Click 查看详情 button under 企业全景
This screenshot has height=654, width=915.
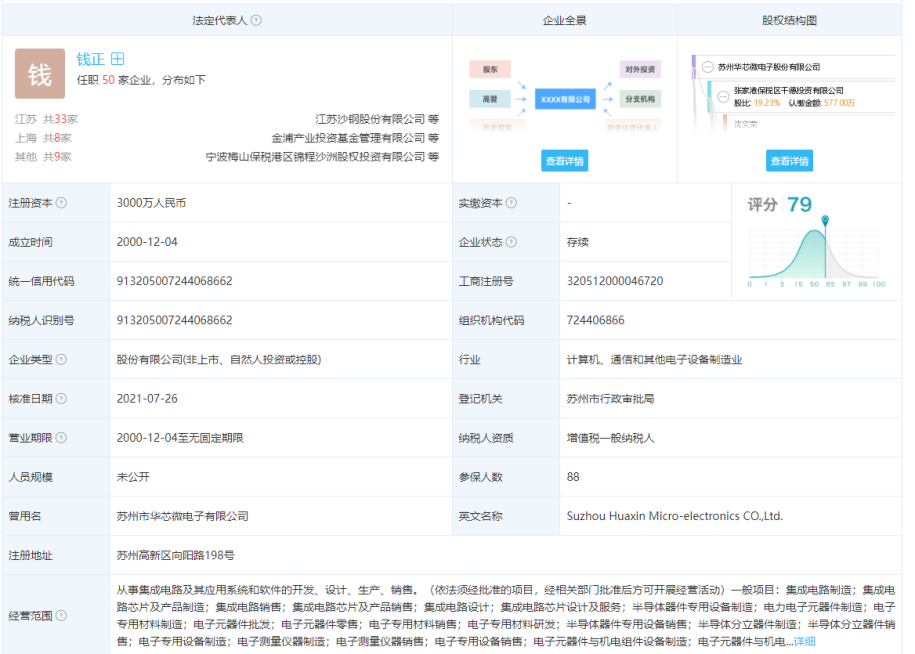pyautogui.click(x=564, y=161)
